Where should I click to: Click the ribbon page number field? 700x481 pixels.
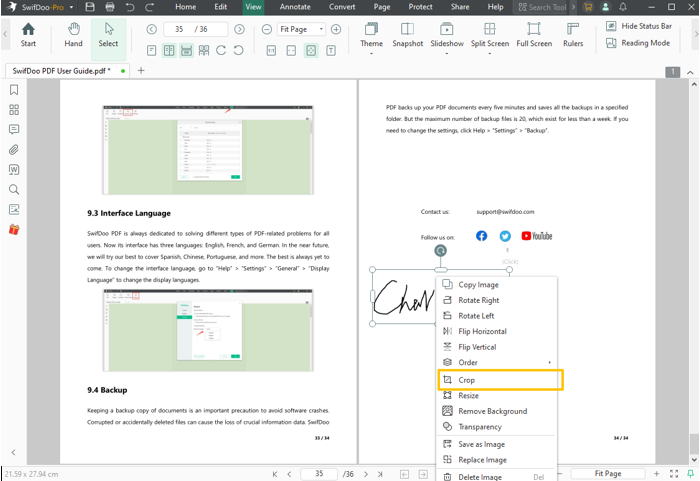195,29
